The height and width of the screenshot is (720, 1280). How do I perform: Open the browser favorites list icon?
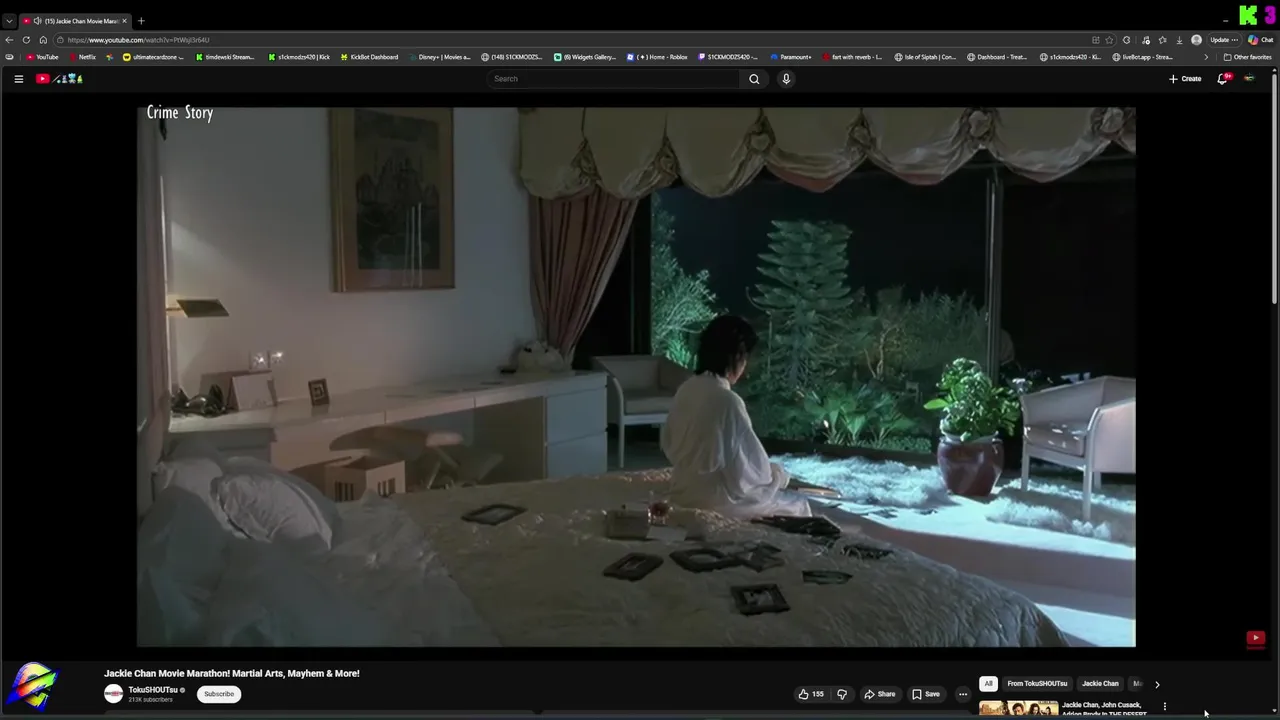(x=1162, y=40)
